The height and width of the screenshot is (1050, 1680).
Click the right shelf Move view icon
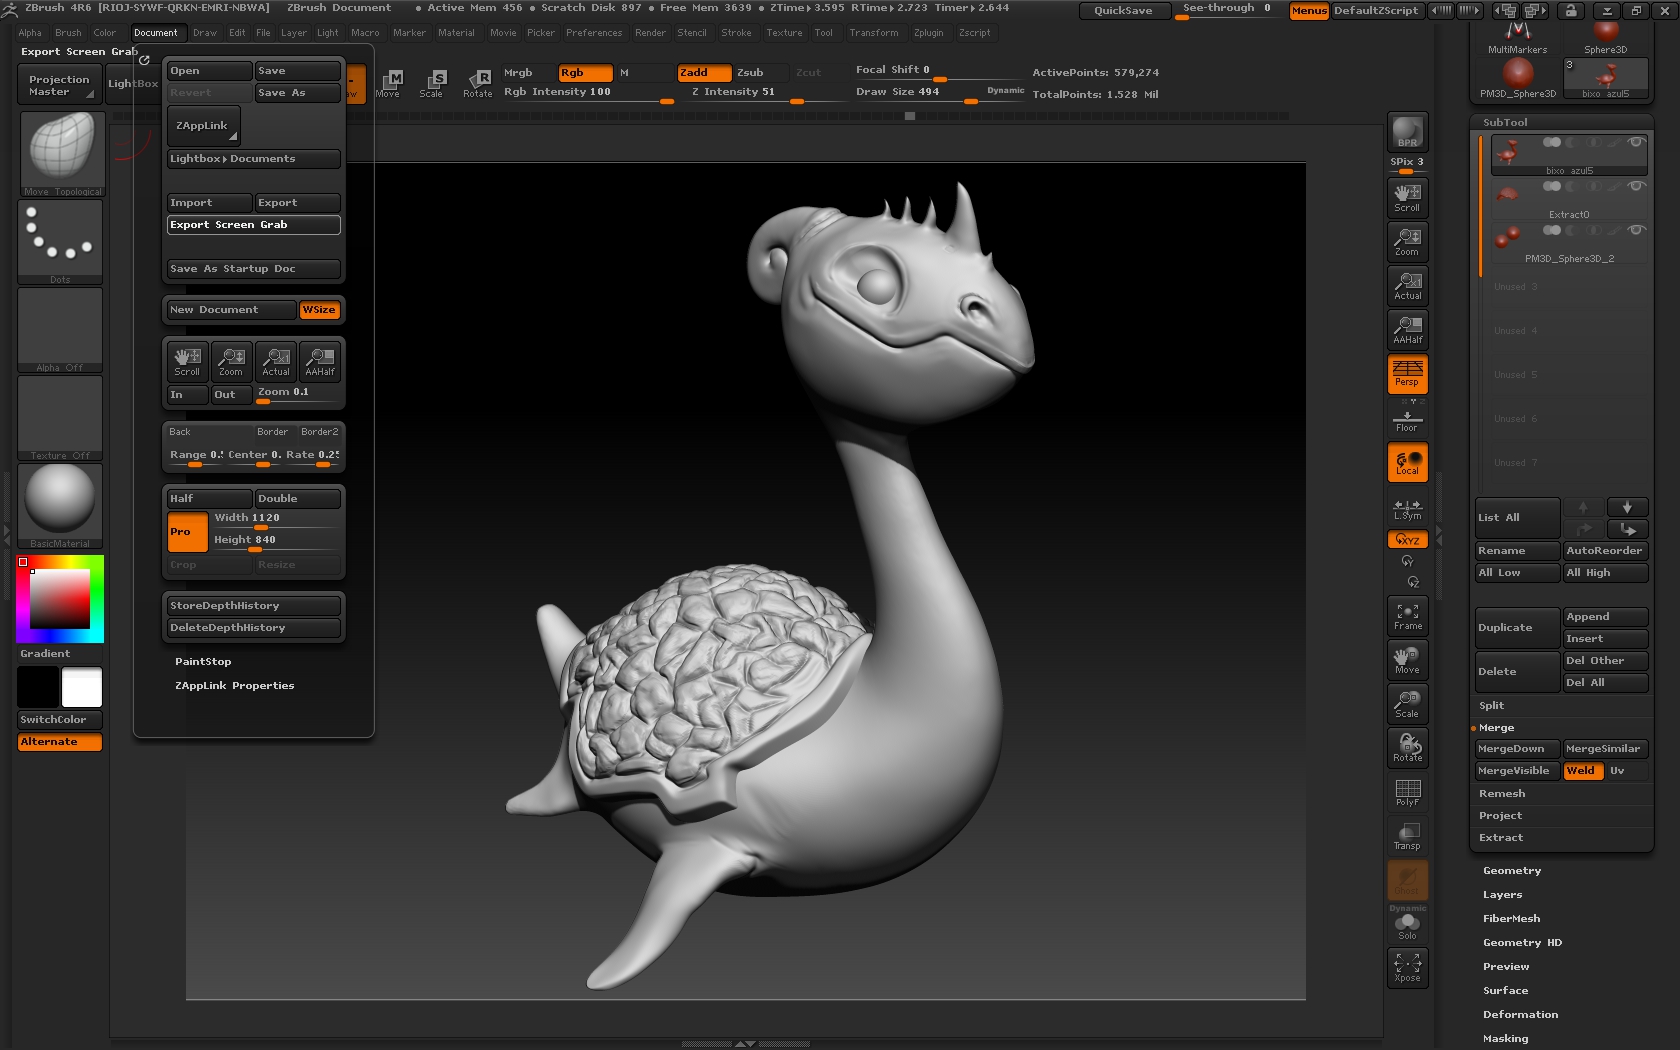pyautogui.click(x=1407, y=660)
